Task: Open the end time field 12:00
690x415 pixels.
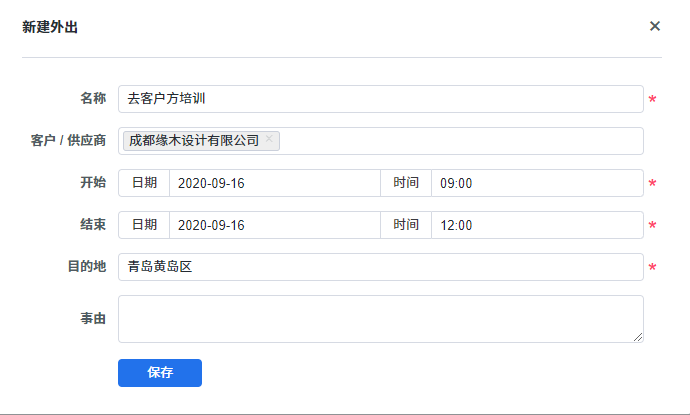Action: pos(537,225)
